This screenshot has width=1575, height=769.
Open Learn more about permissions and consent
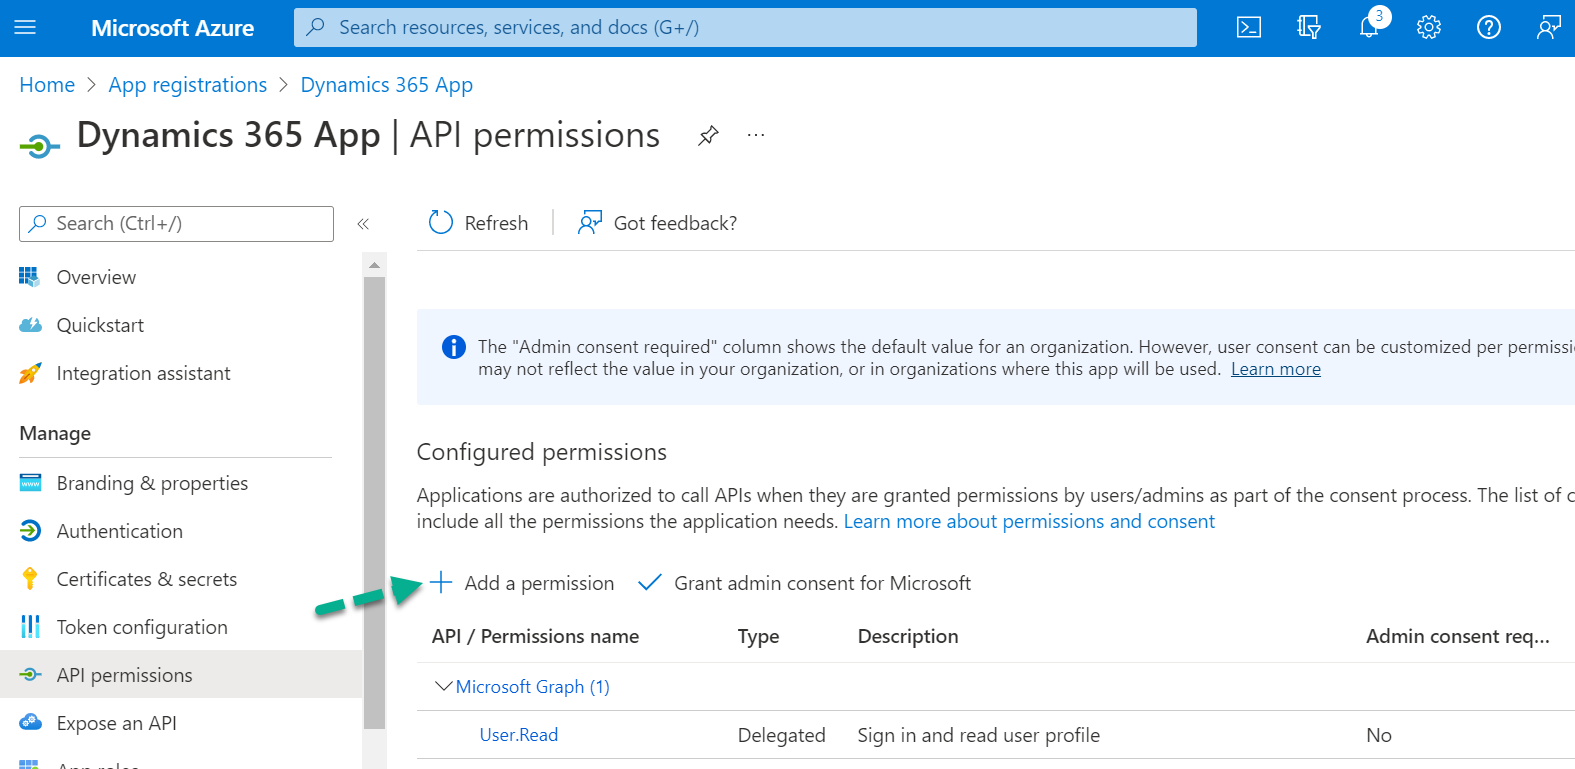tap(1029, 521)
